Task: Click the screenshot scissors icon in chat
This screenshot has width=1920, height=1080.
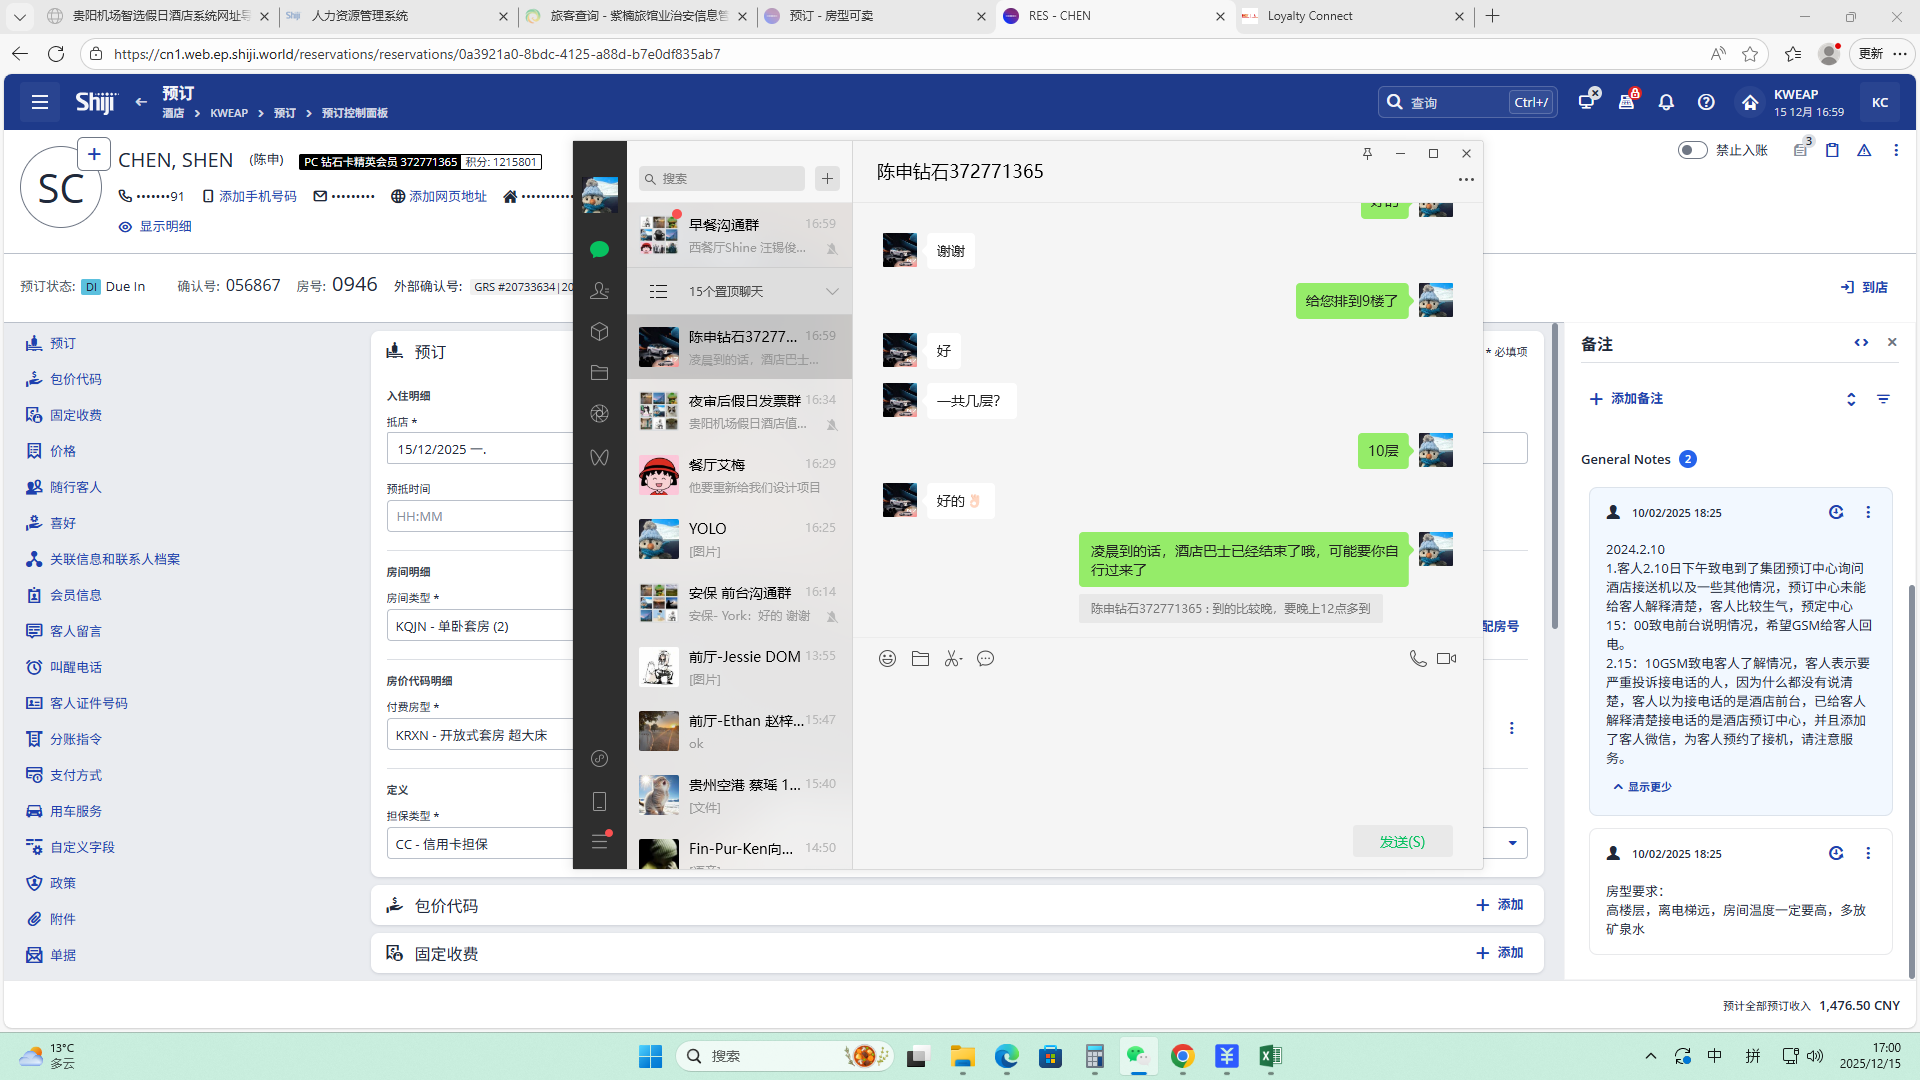Action: pos(953,658)
